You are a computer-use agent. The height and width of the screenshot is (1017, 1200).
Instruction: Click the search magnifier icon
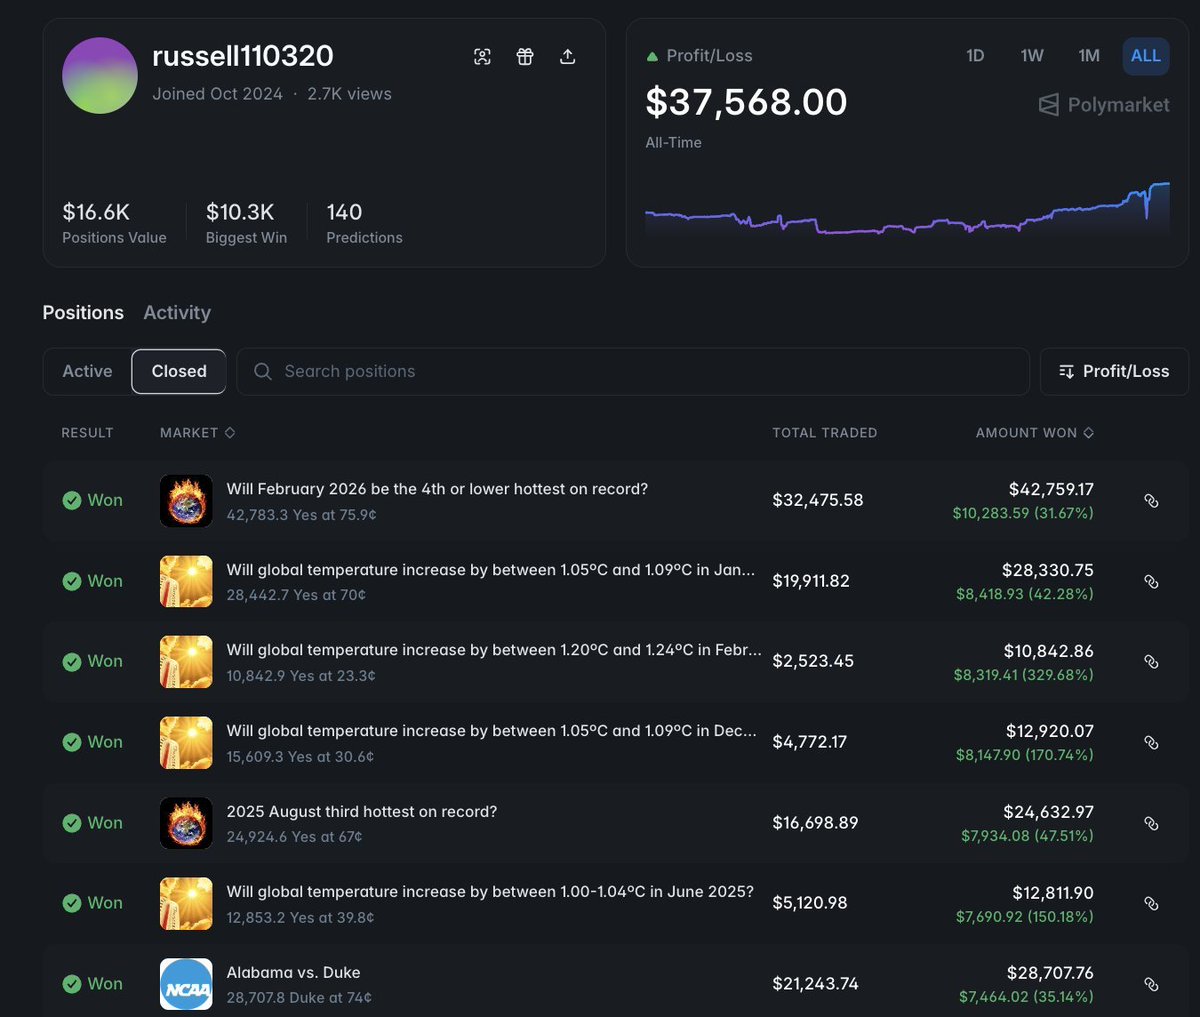(x=263, y=371)
